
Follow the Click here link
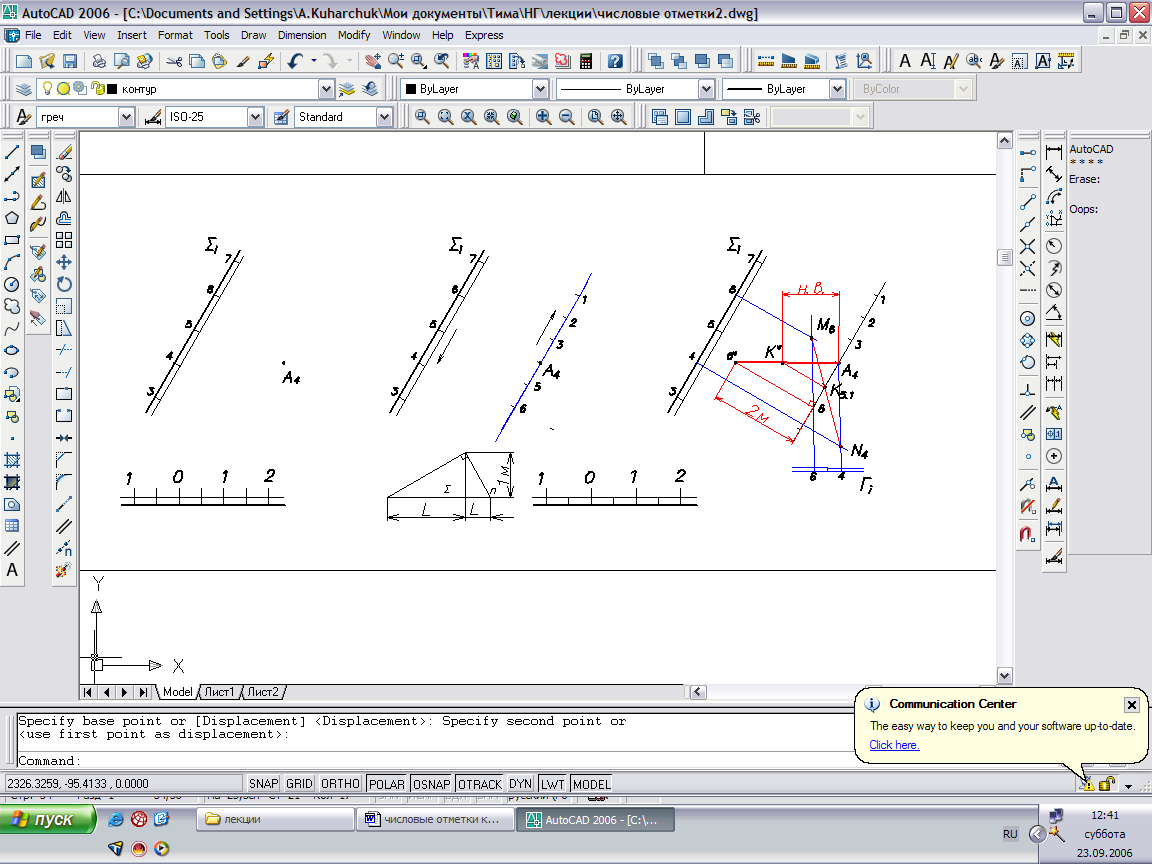tap(894, 745)
